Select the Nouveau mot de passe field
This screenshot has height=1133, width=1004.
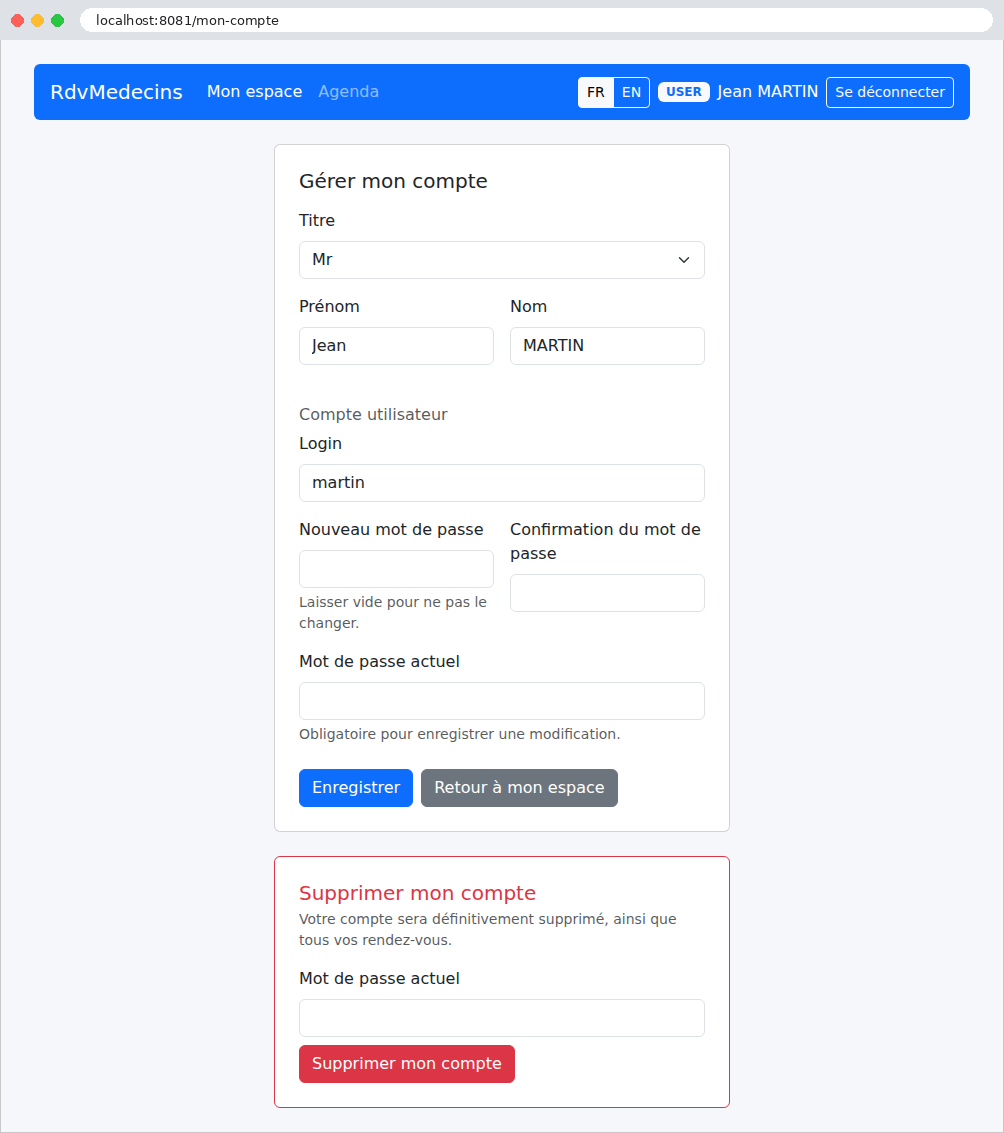396,569
